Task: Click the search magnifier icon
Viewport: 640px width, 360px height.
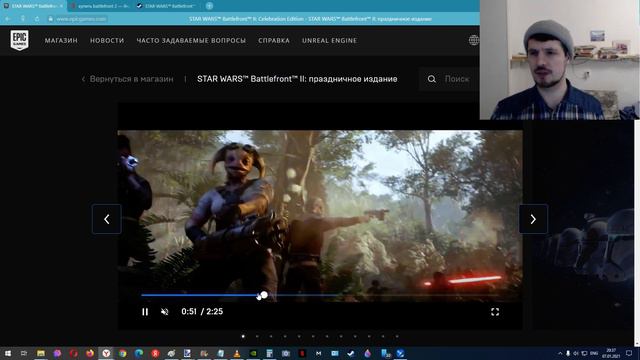Action: [x=431, y=79]
